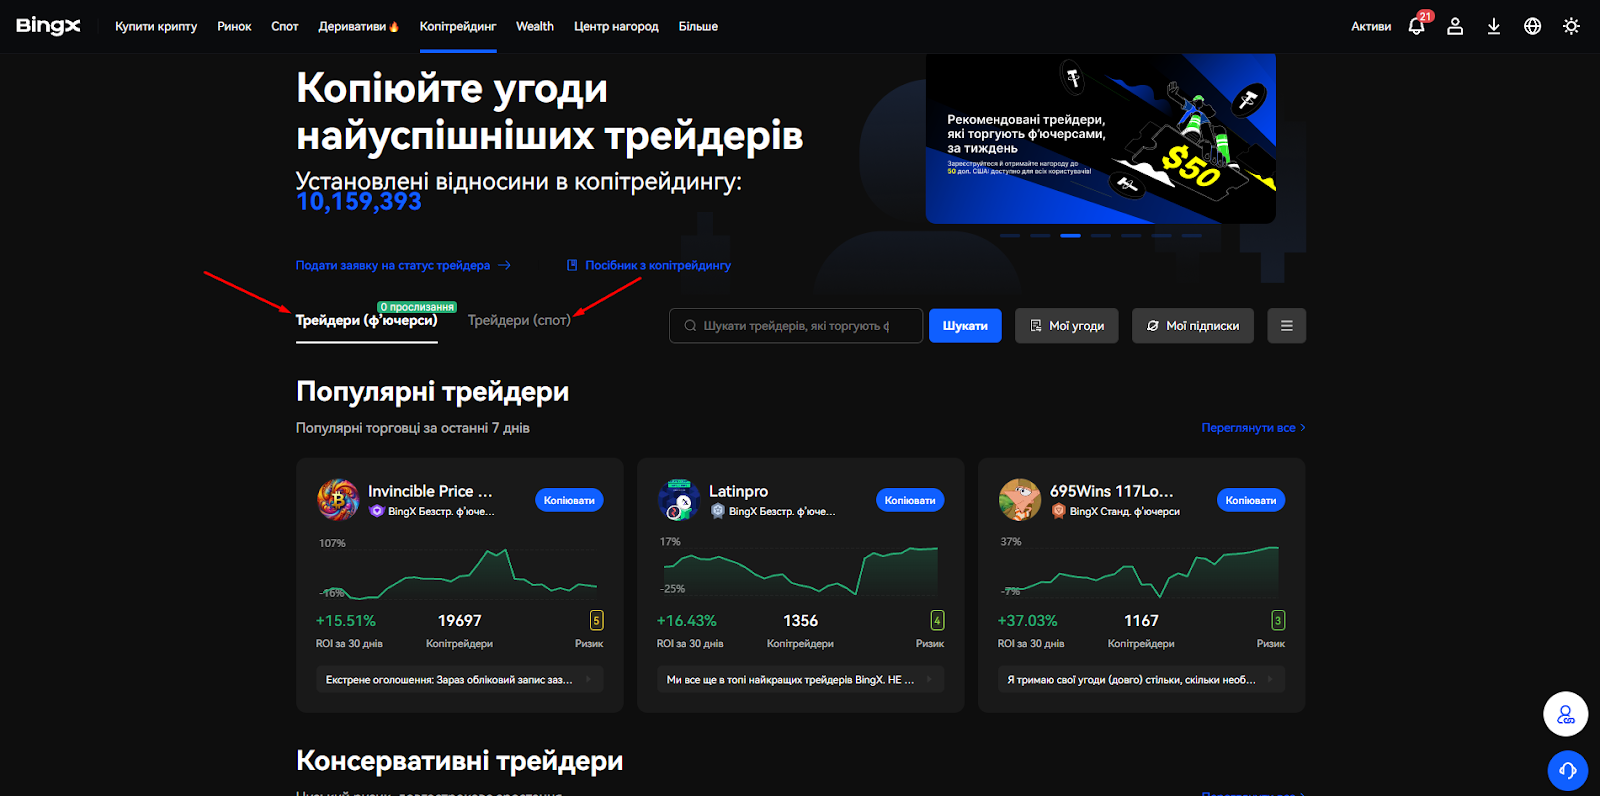This screenshot has height=796, width=1600.
Task: Expand Latinpro description Ми все ще
Action: (801, 680)
